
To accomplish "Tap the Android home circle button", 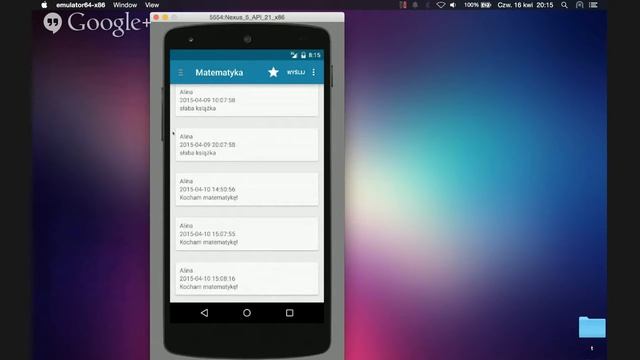I will pos(247,313).
